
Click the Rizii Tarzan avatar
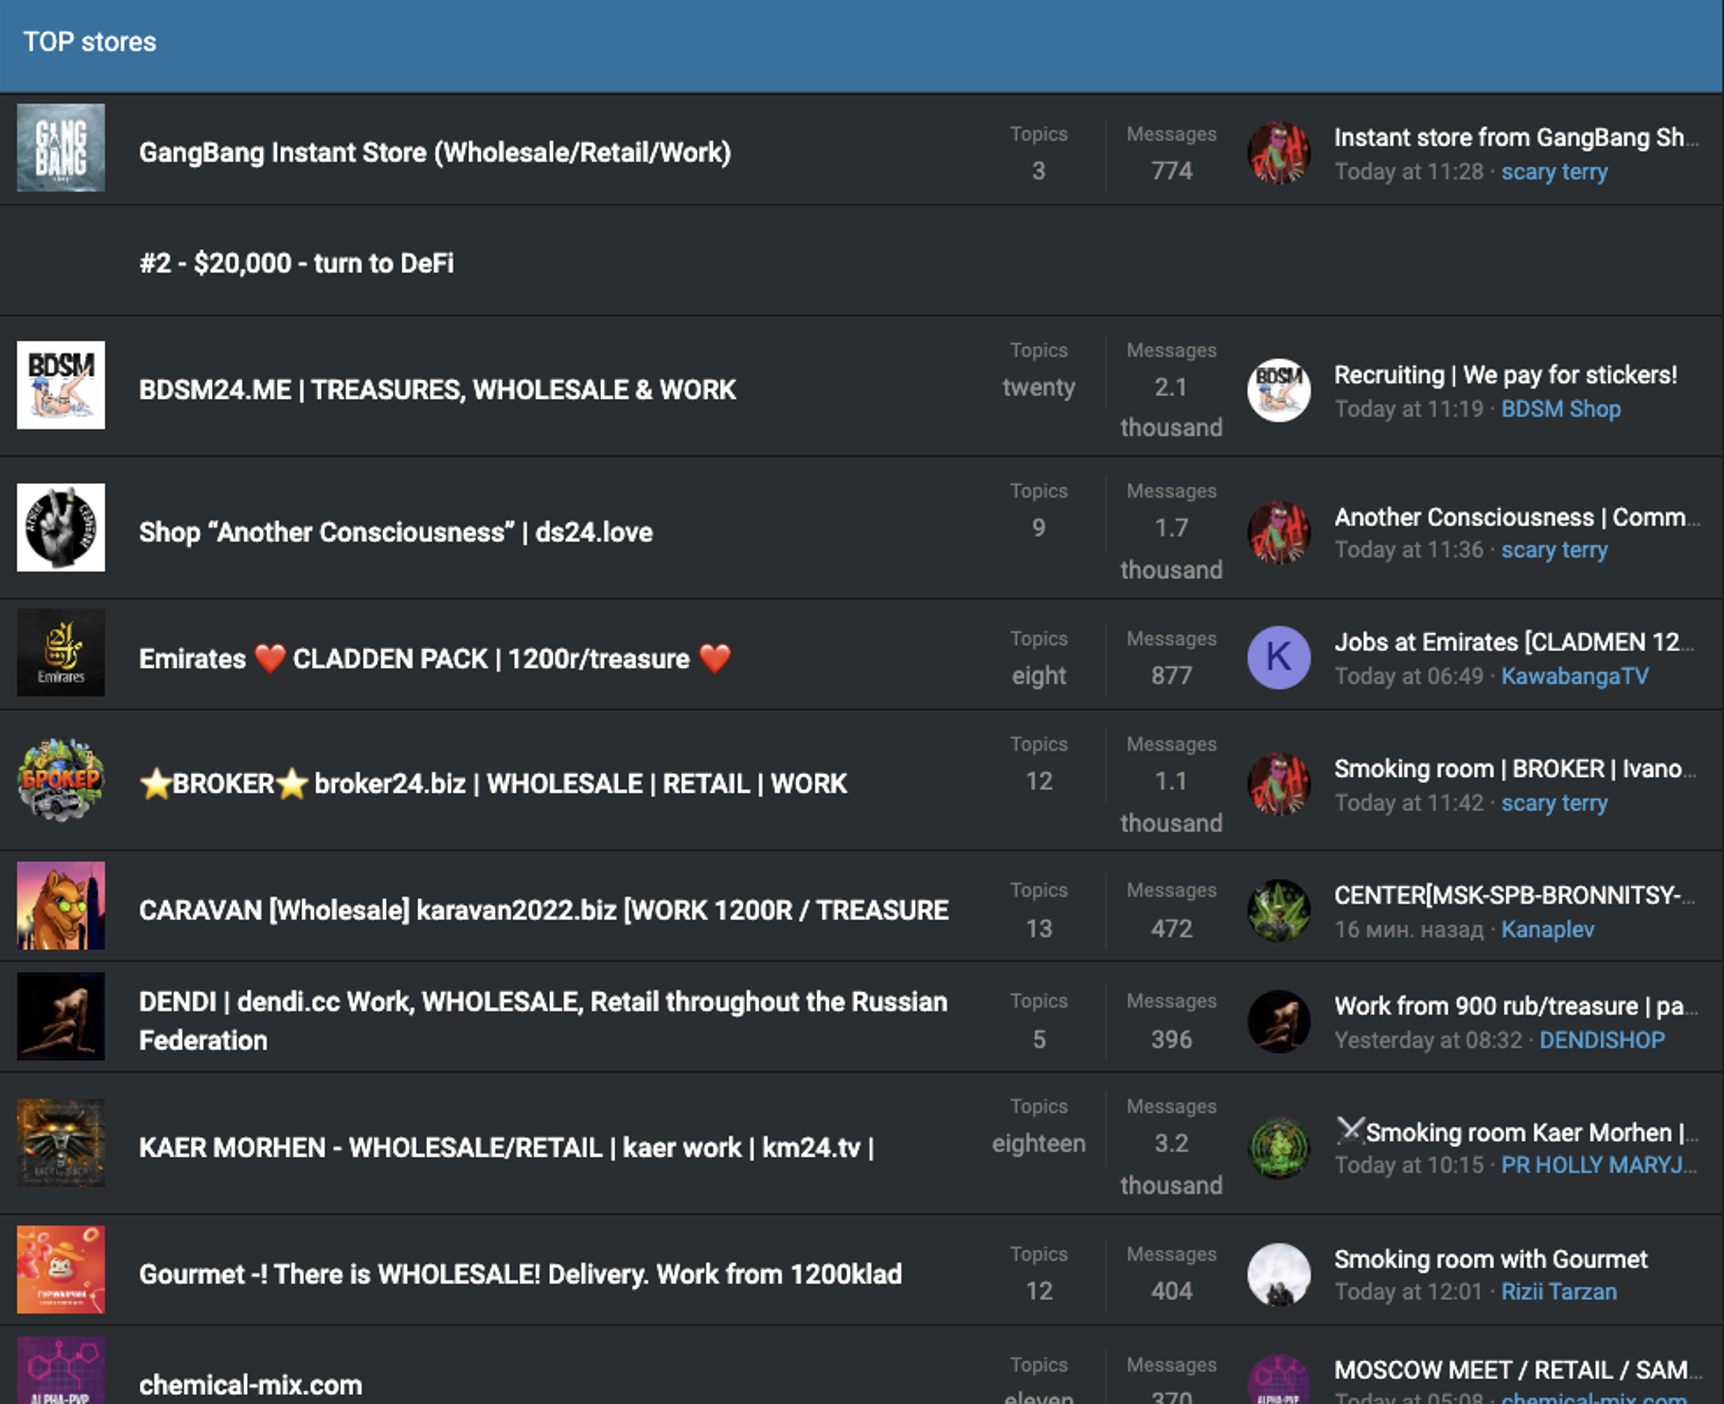point(1279,1274)
